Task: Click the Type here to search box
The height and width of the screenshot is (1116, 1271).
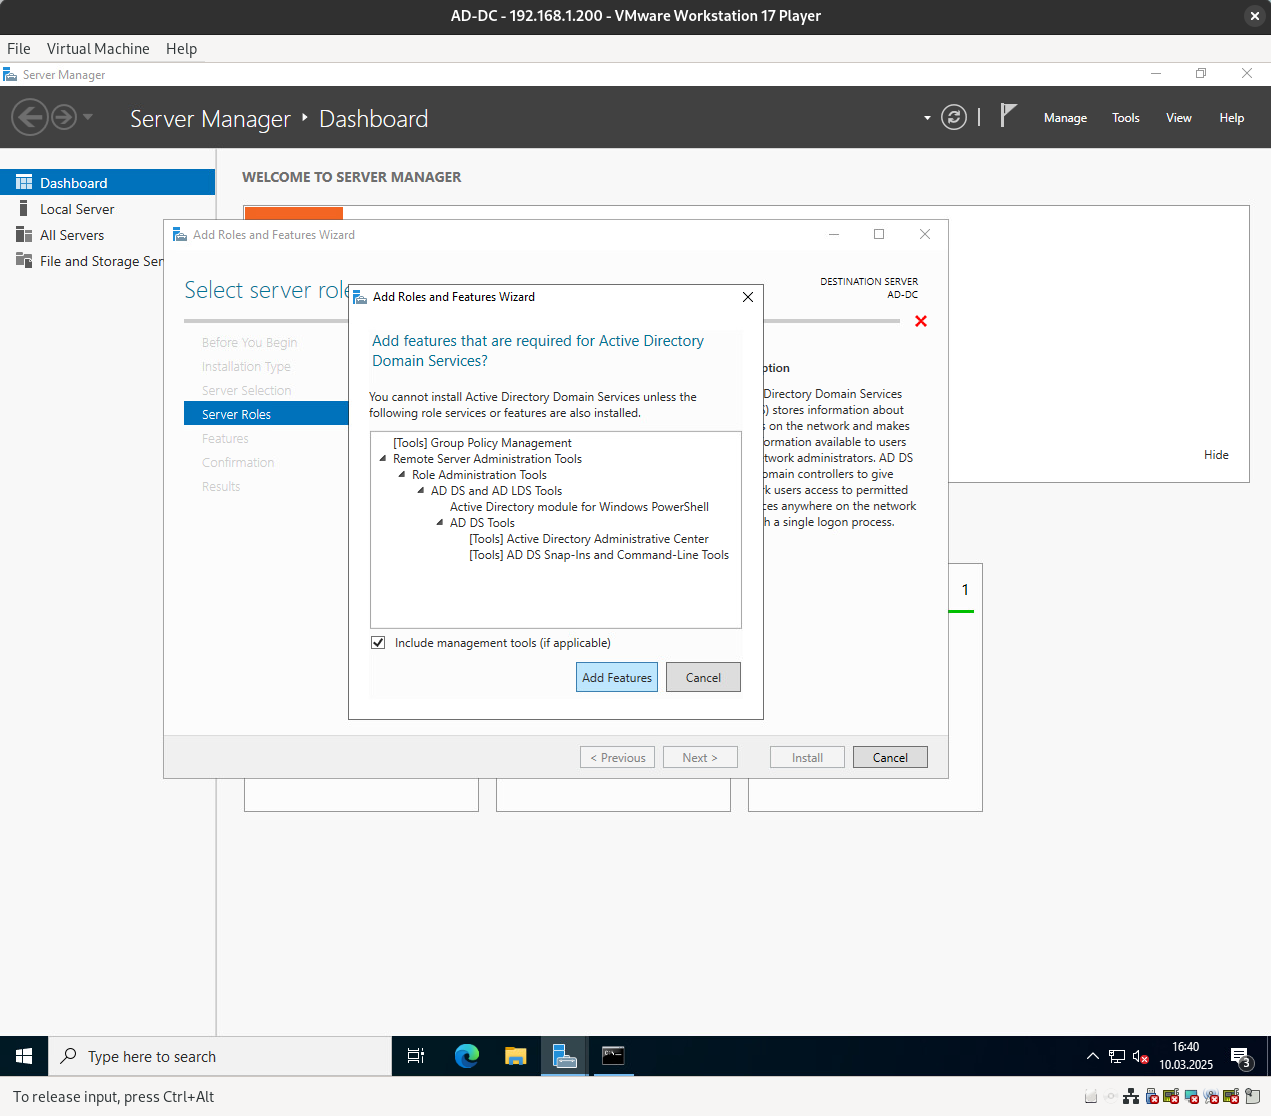Action: [220, 1056]
